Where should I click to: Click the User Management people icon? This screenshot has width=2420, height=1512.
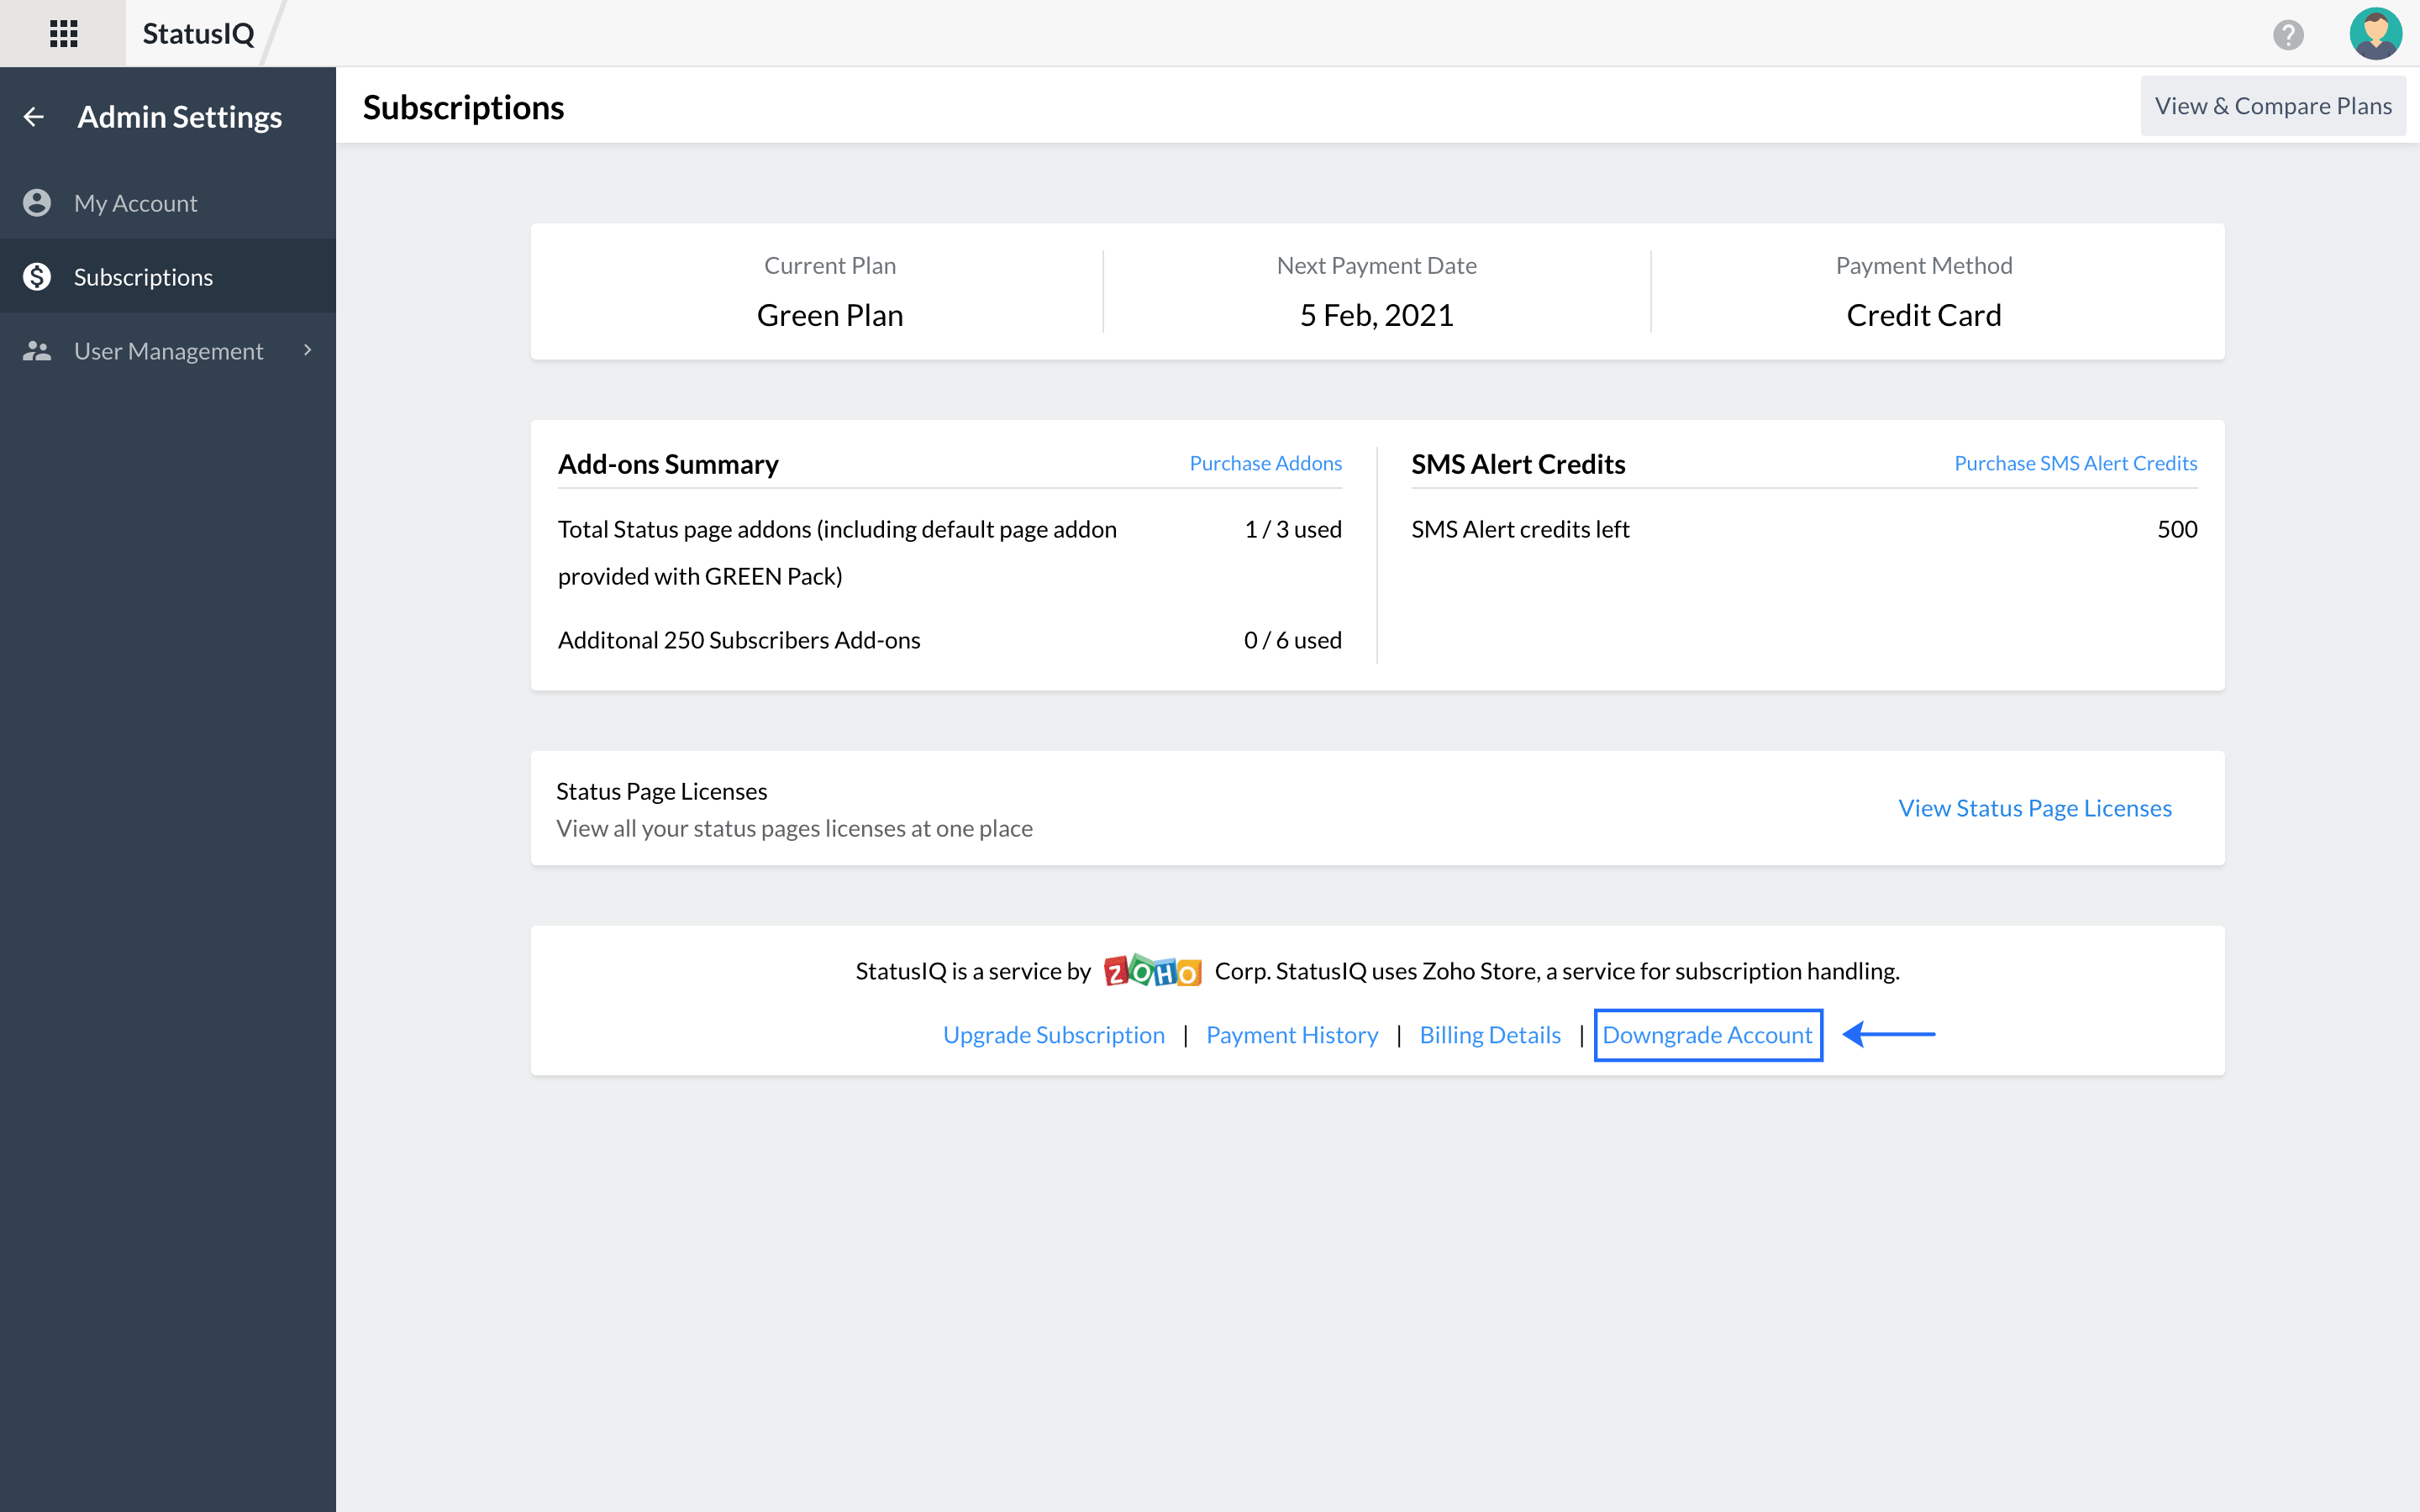pos(37,350)
